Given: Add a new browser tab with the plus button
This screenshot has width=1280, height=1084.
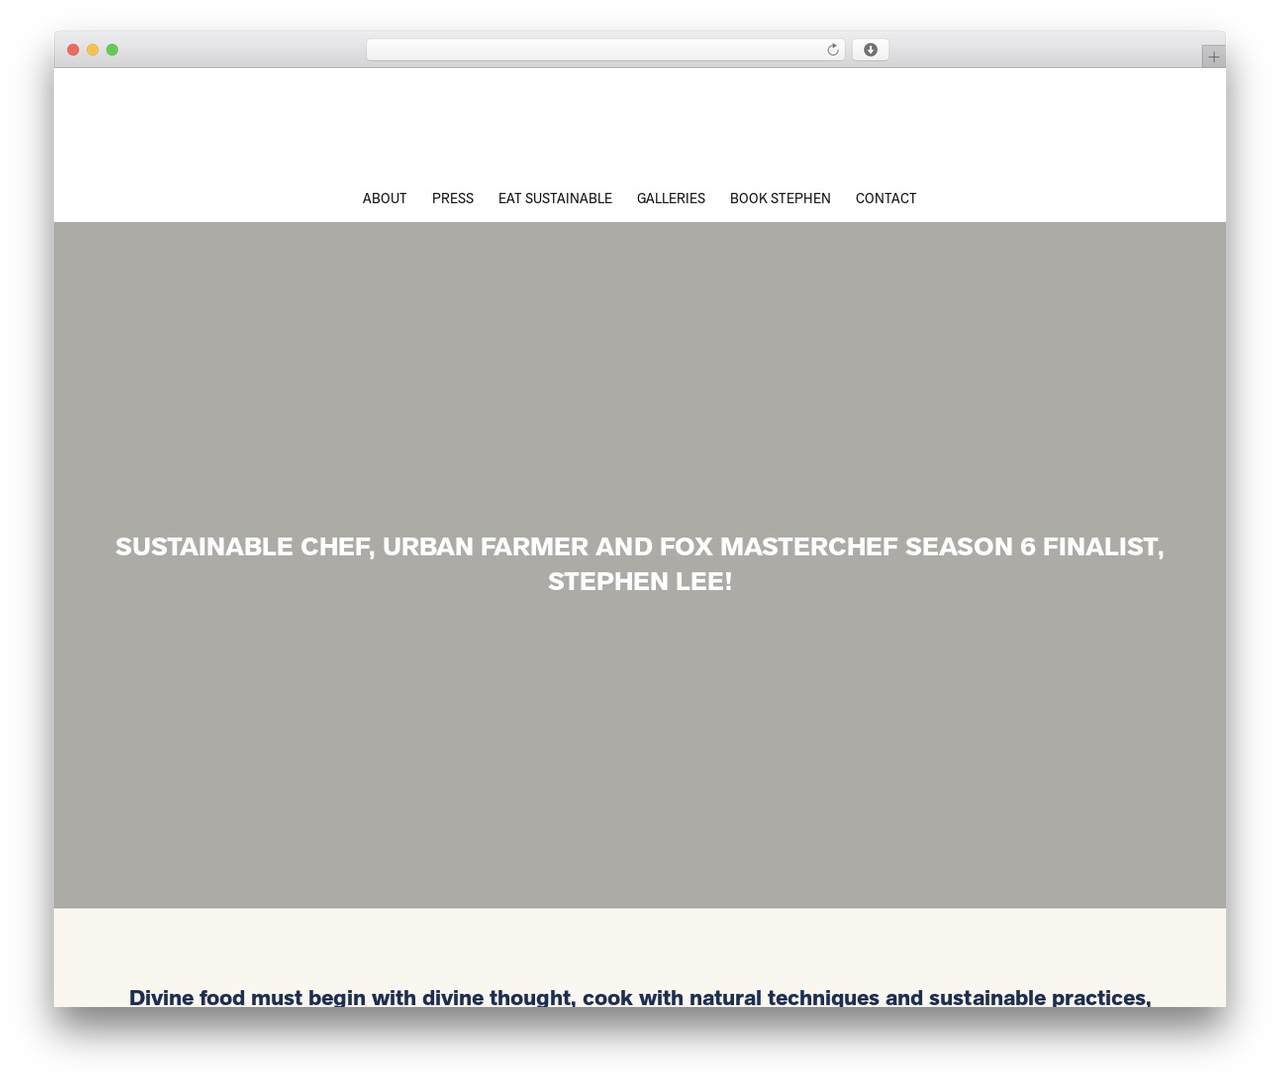Looking at the screenshot, I should pyautogui.click(x=1213, y=57).
